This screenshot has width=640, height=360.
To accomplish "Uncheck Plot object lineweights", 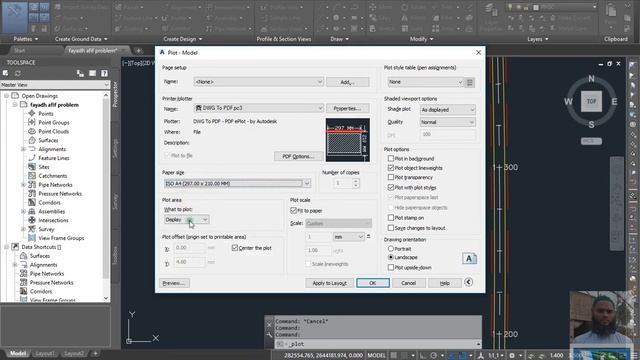I will click(391, 168).
